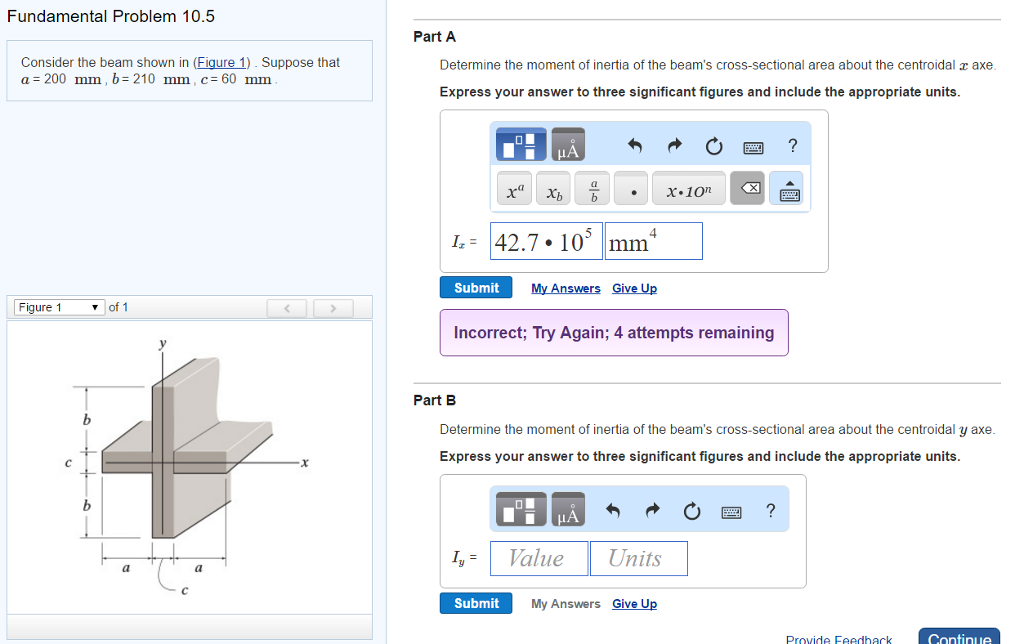The height and width of the screenshot is (644, 1024).
Task: Go to previous figure arrow
Action: pos(286,308)
